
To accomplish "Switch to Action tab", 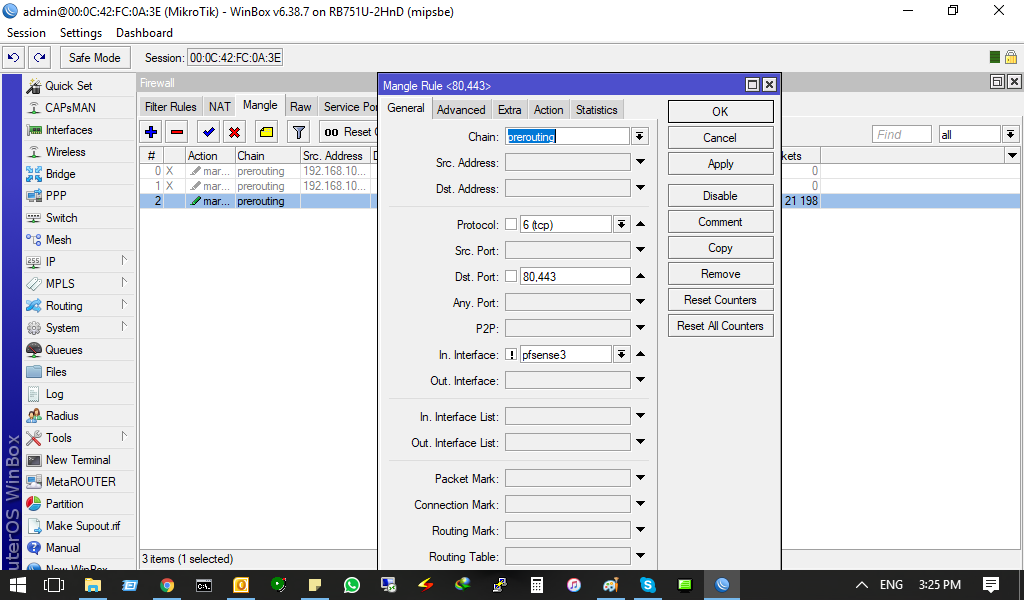I will tap(549, 110).
